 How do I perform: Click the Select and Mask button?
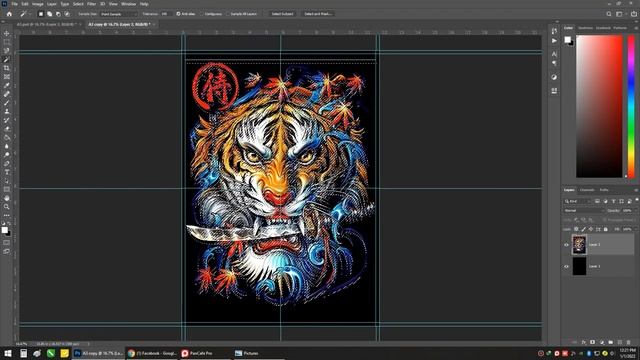[x=318, y=14]
